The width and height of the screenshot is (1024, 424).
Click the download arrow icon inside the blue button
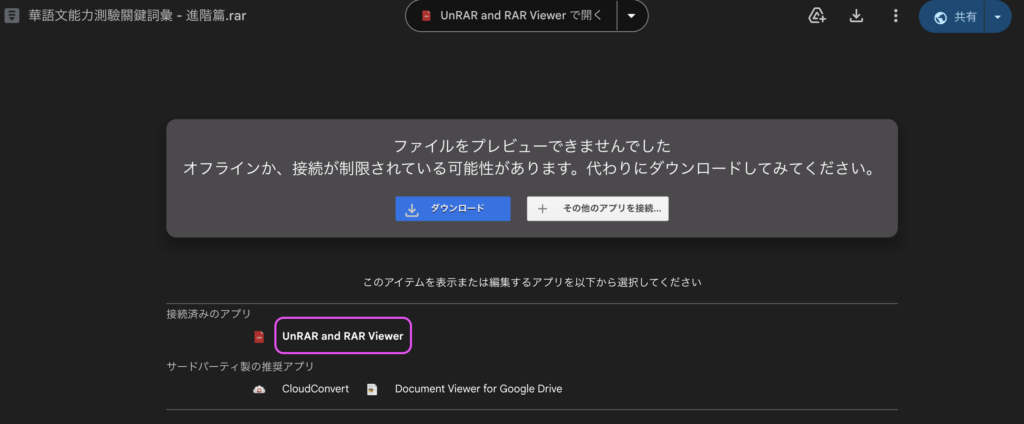412,209
